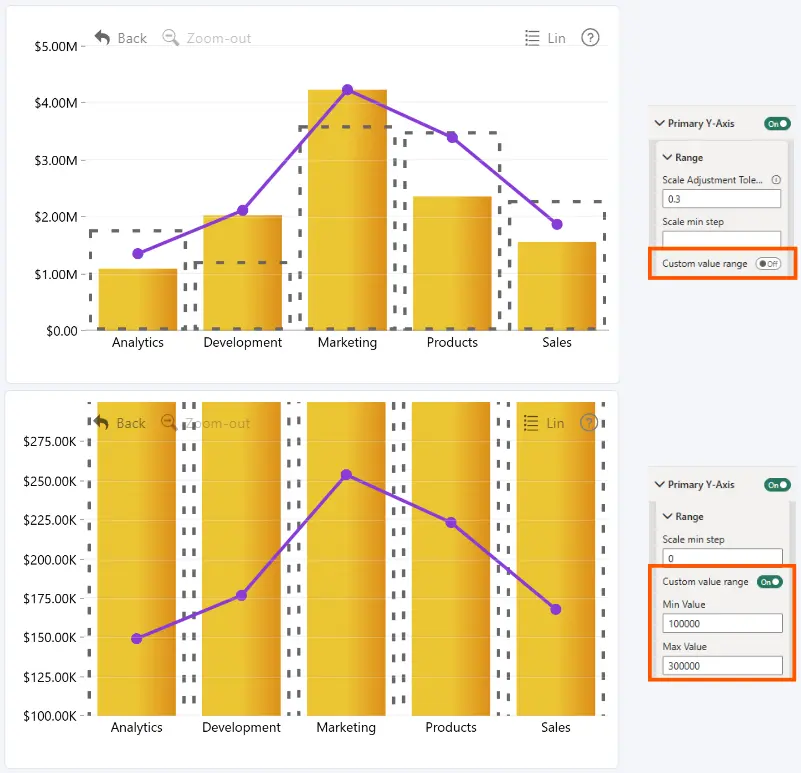Select the Development bar in top chart
This screenshot has width=801, height=773.
coord(243,273)
